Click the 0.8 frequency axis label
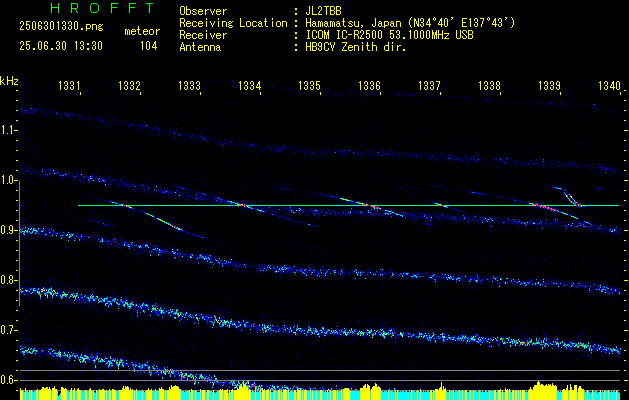 (x=8, y=280)
